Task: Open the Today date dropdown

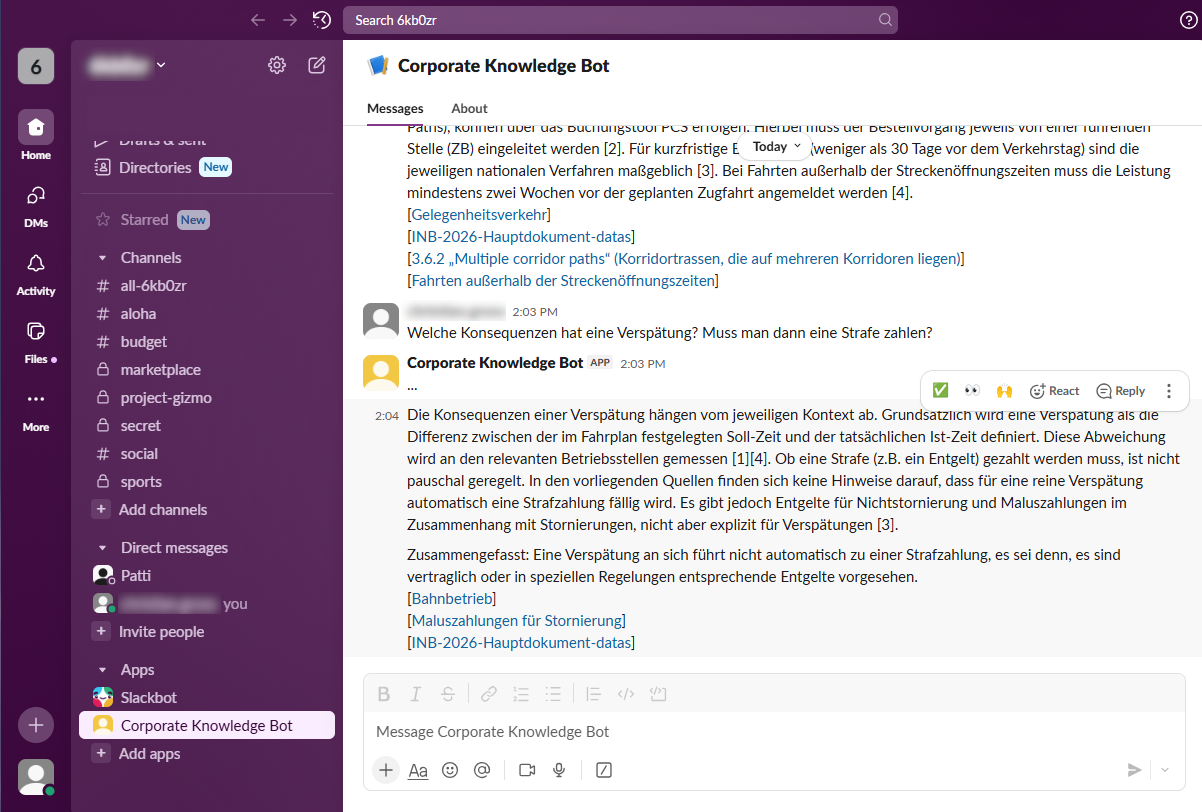Action: (x=776, y=147)
